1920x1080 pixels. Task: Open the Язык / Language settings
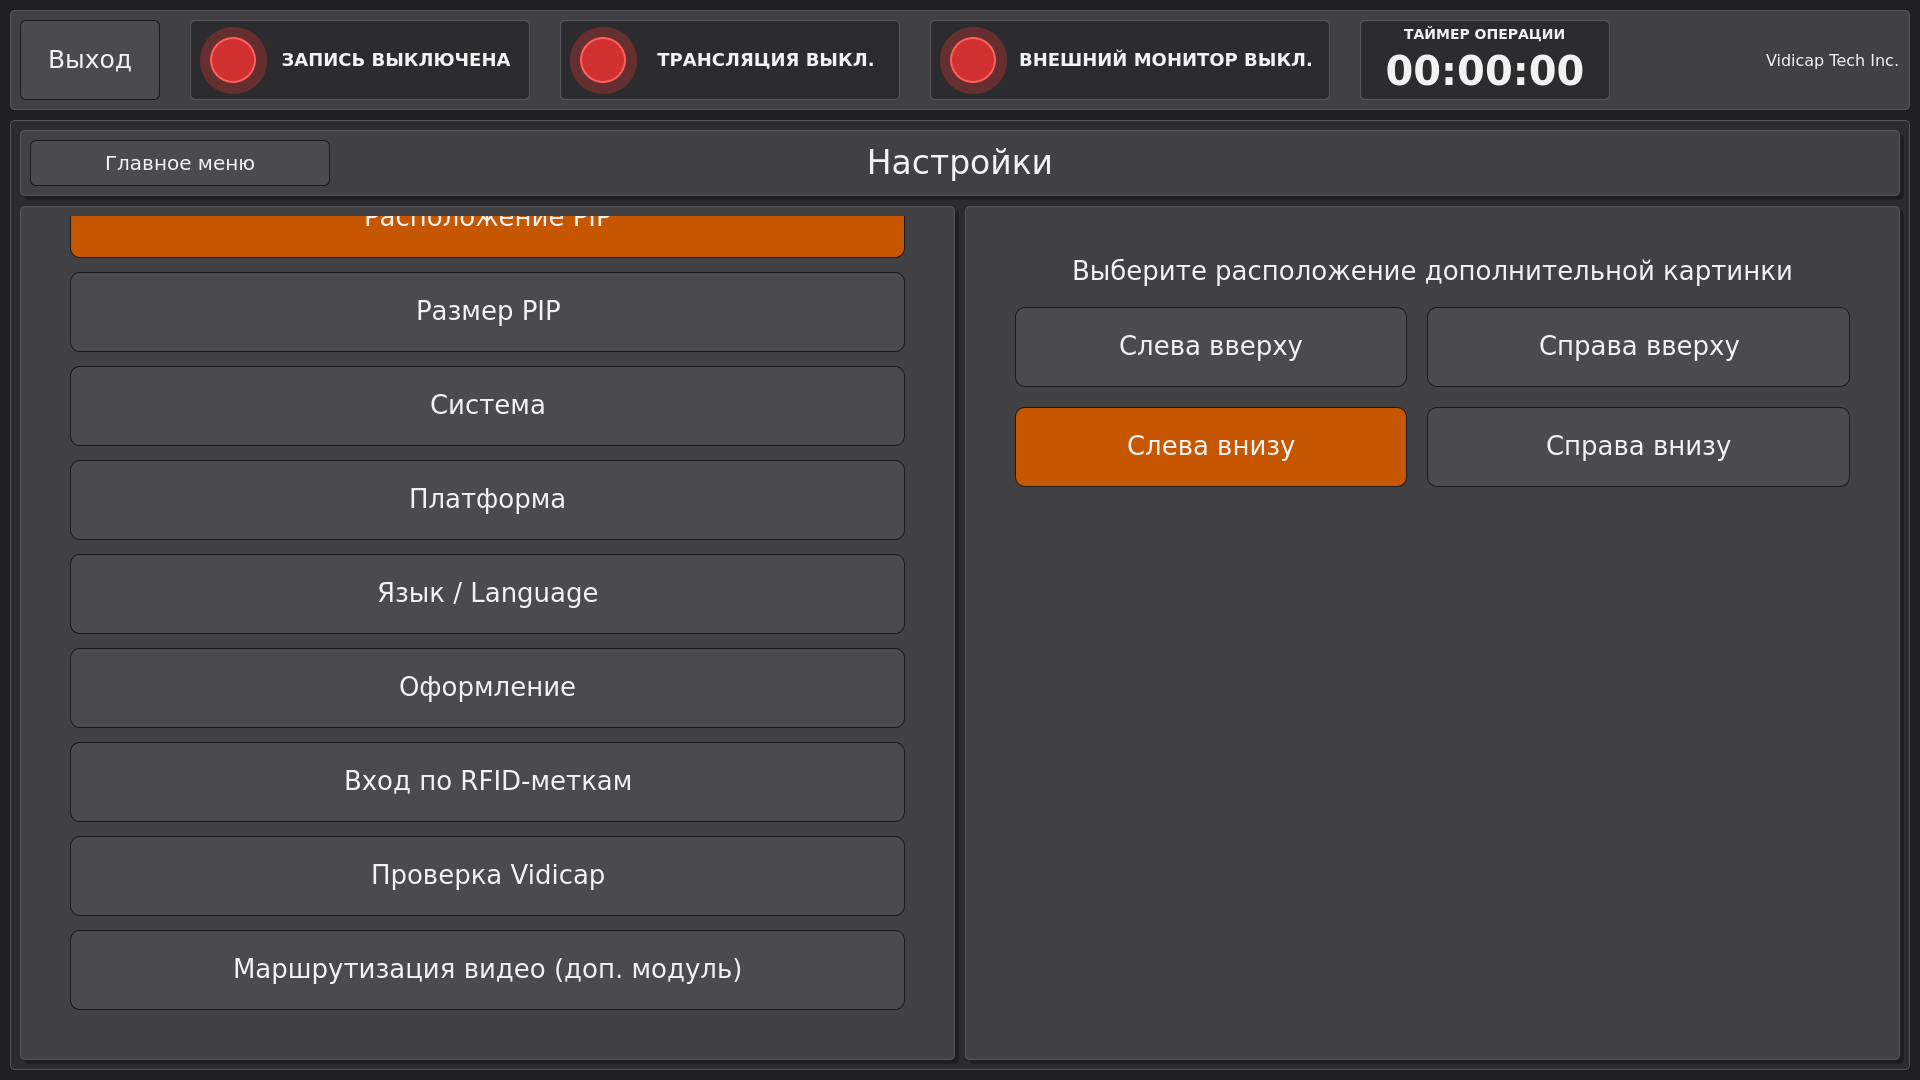tap(488, 594)
